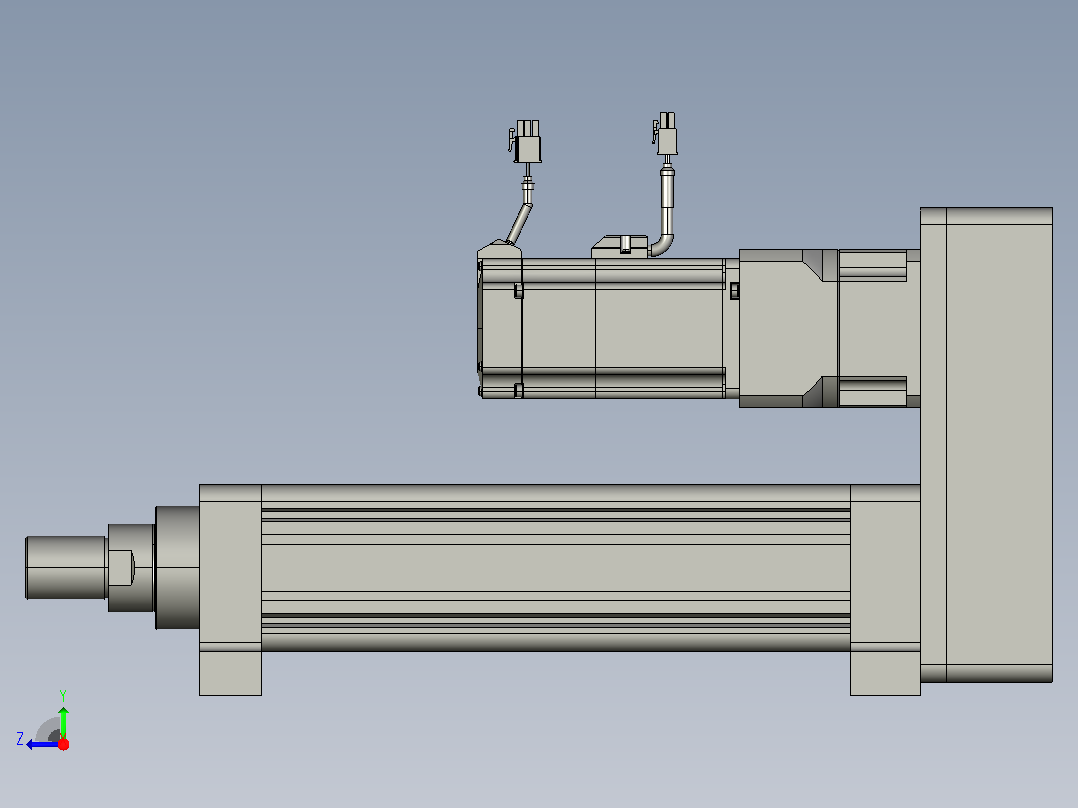Select the right cable connector plug above the motor
Image resolution: width=1078 pixels, height=808 pixels.
click(x=666, y=133)
